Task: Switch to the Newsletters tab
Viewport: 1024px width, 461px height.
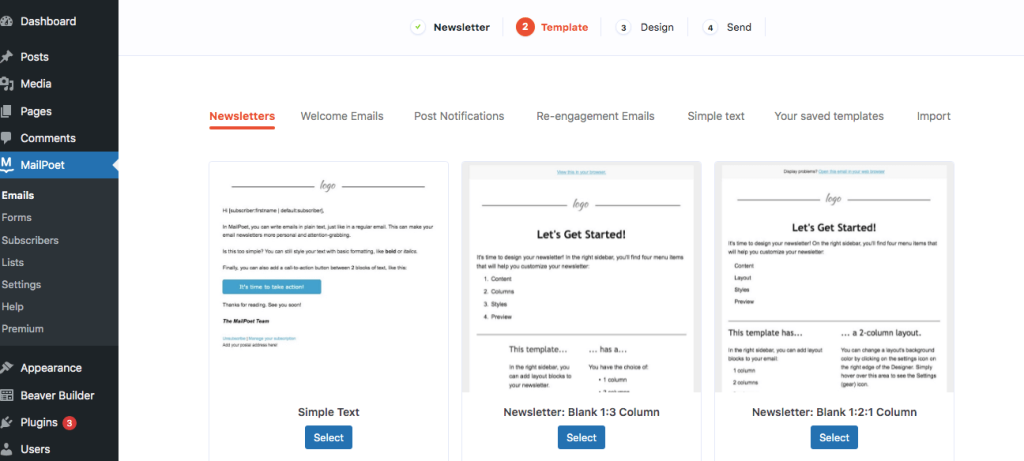Action: click(242, 116)
